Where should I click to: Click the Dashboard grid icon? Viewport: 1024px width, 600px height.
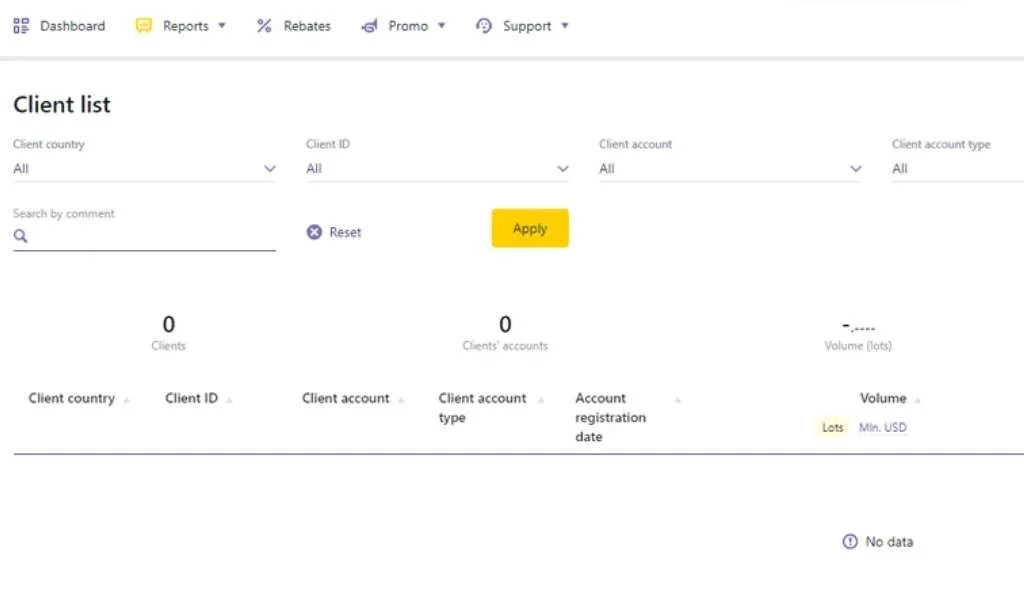(20, 26)
